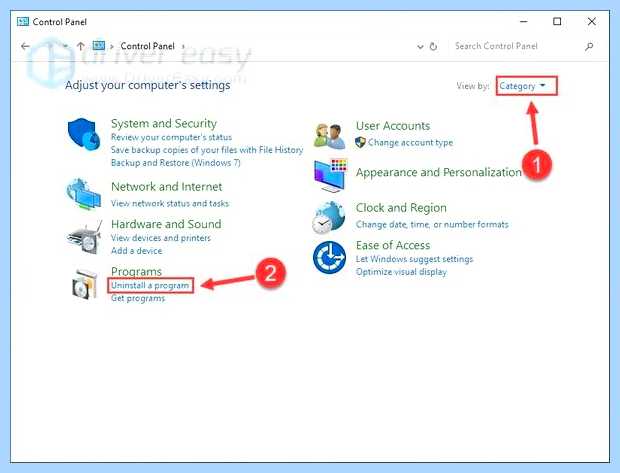Open recent locations dropdown arrow
Screen dimensions: 620x473
(65, 46)
